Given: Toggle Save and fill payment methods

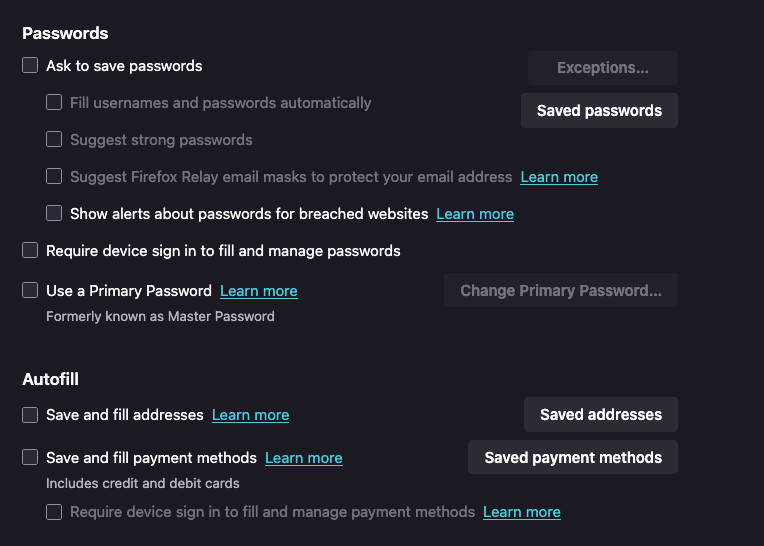Looking at the screenshot, I should click(x=30, y=458).
